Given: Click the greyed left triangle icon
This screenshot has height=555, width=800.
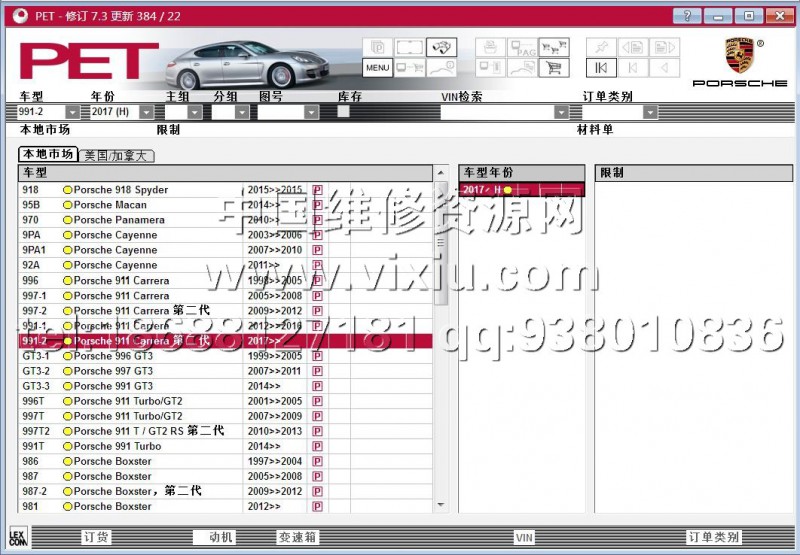Looking at the screenshot, I should click(664, 68).
